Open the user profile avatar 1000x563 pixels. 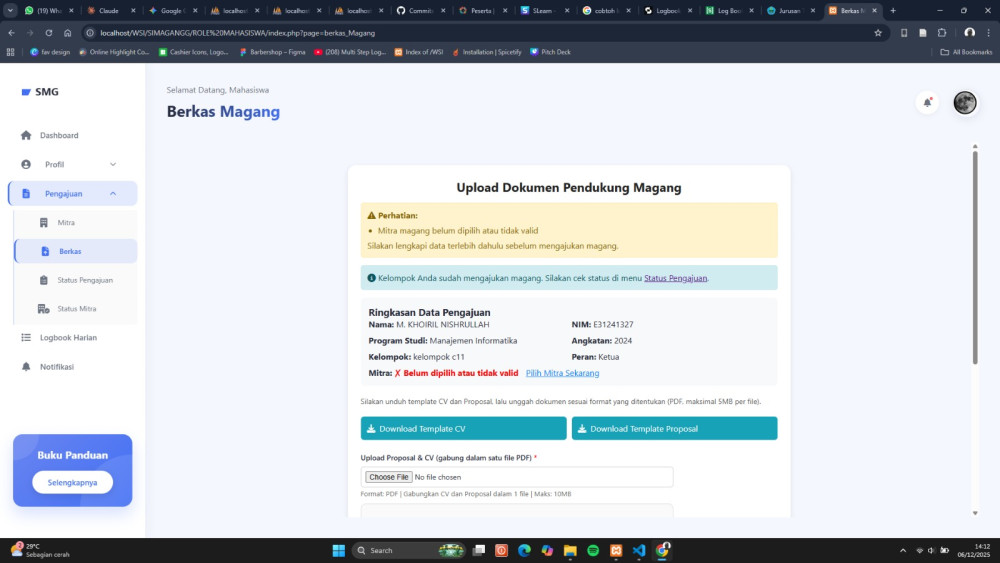click(964, 102)
